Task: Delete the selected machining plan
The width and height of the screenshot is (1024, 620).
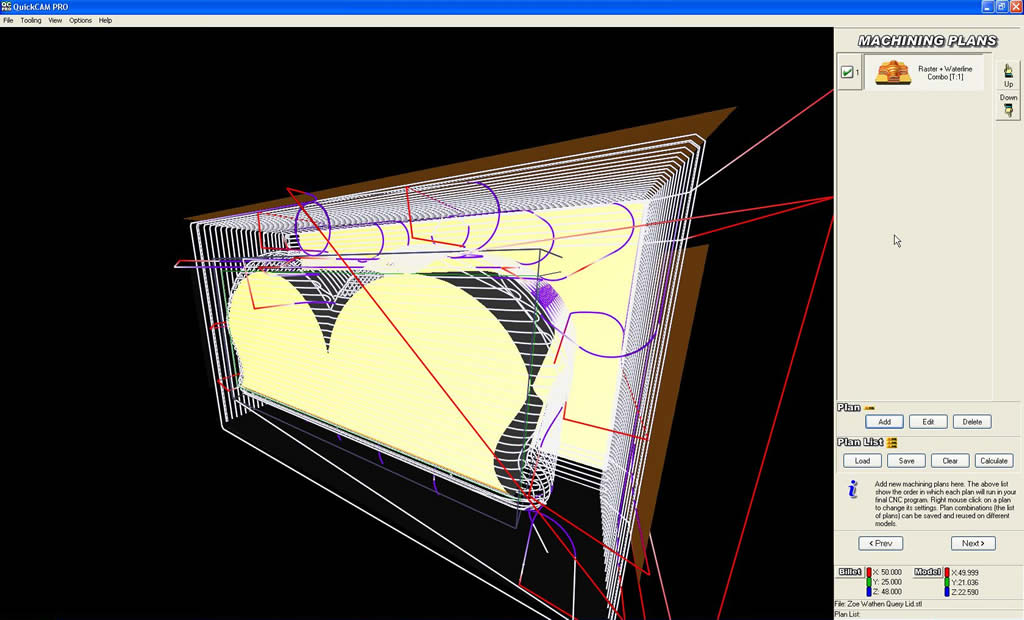Action: [972, 422]
